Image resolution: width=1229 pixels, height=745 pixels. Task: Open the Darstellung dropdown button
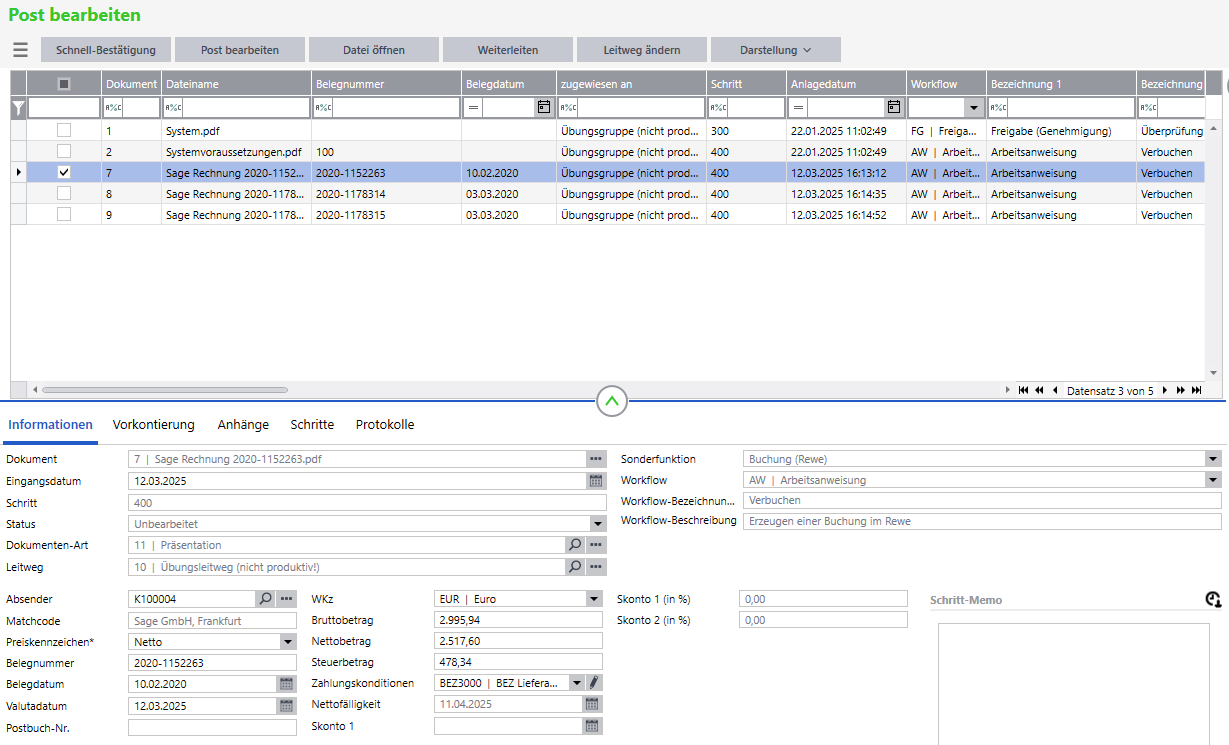pos(776,50)
